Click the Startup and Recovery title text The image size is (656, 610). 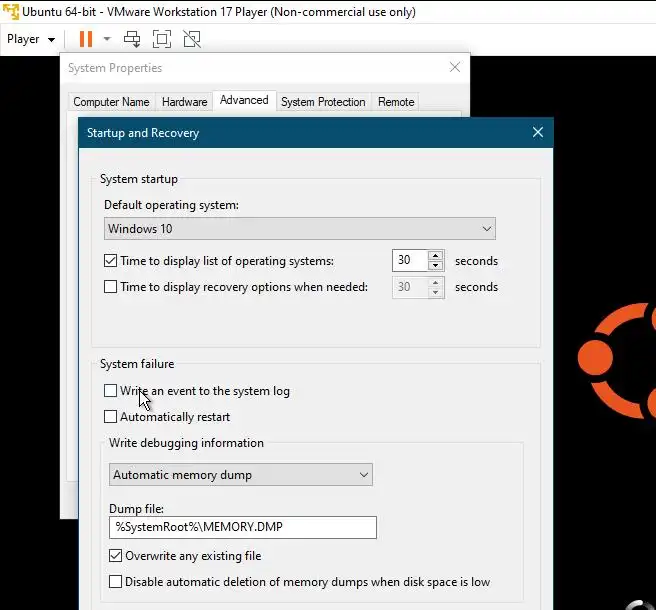pyautogui.click(x=143, y=133)
